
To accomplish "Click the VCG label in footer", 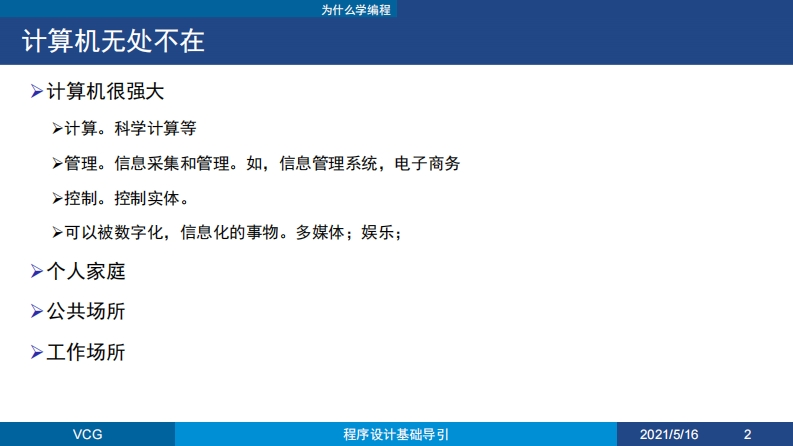I will click(88, 435).
